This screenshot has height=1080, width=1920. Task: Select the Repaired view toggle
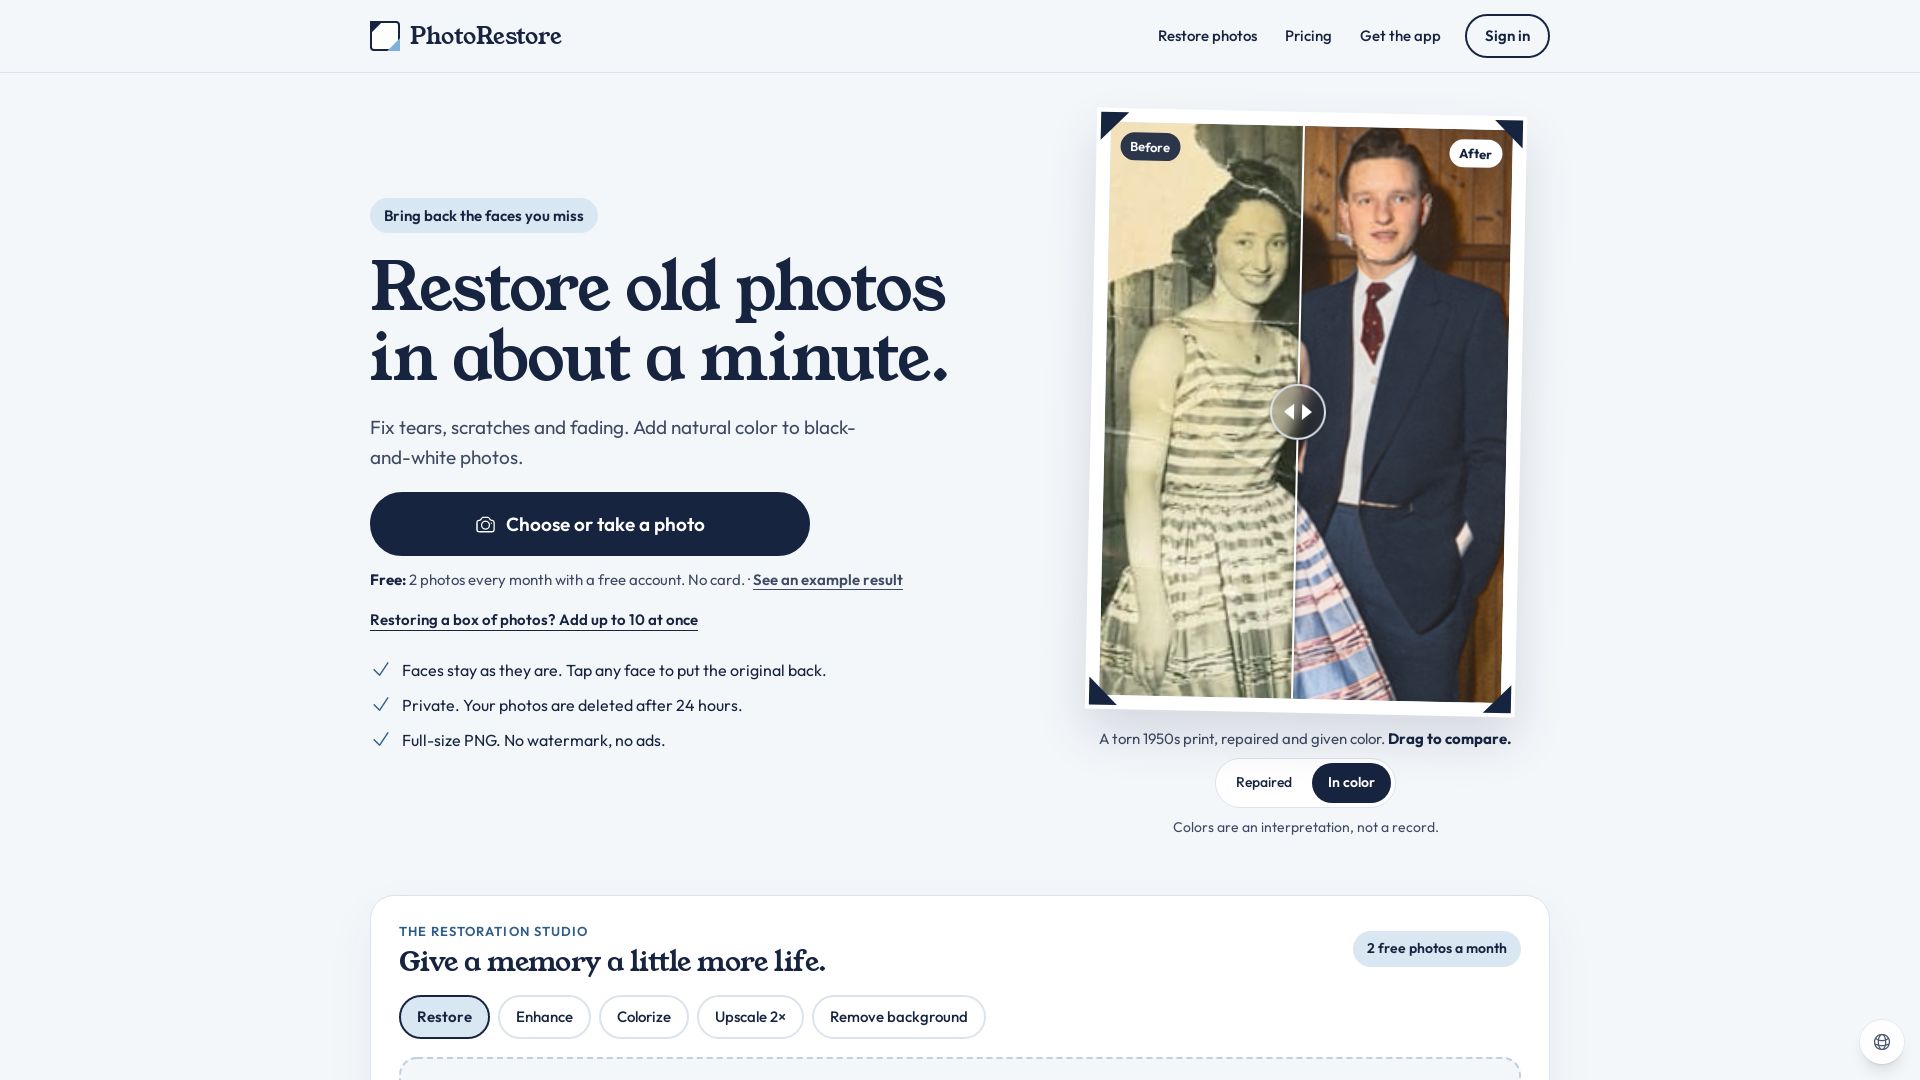click(x=1263, y=783)
